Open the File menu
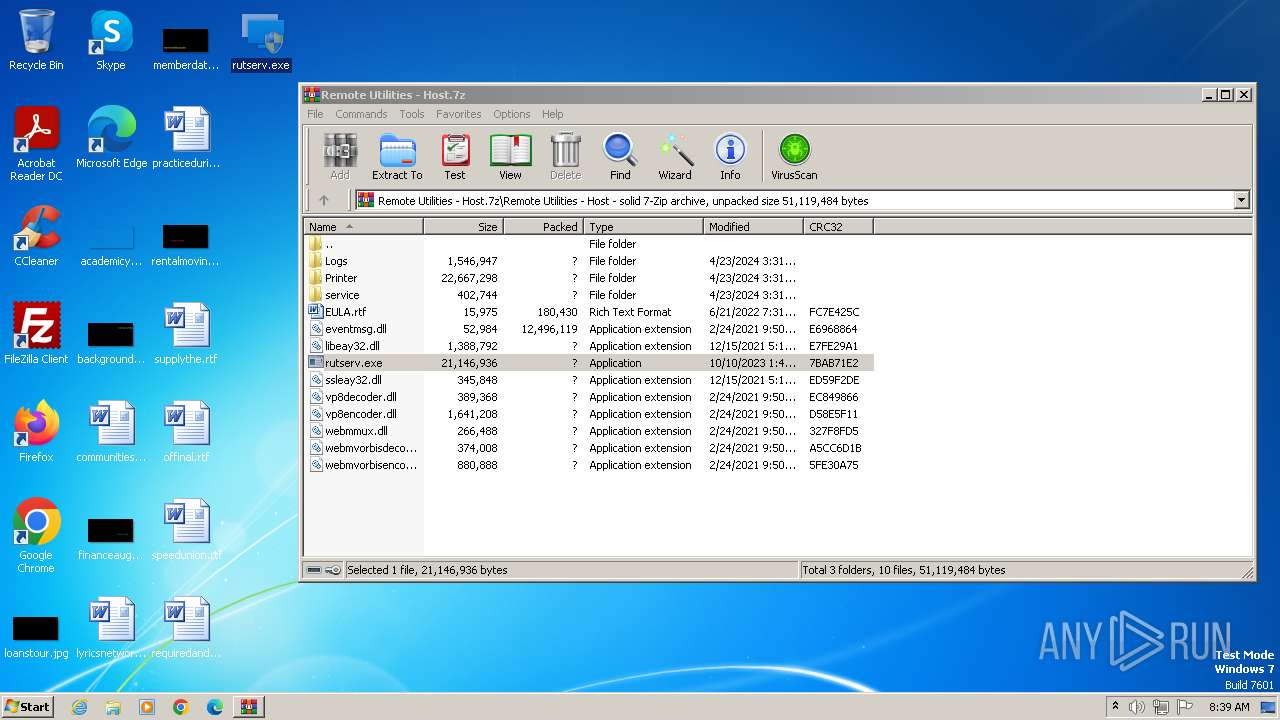The image size is (1280, 720). click(x=315, y=114)
